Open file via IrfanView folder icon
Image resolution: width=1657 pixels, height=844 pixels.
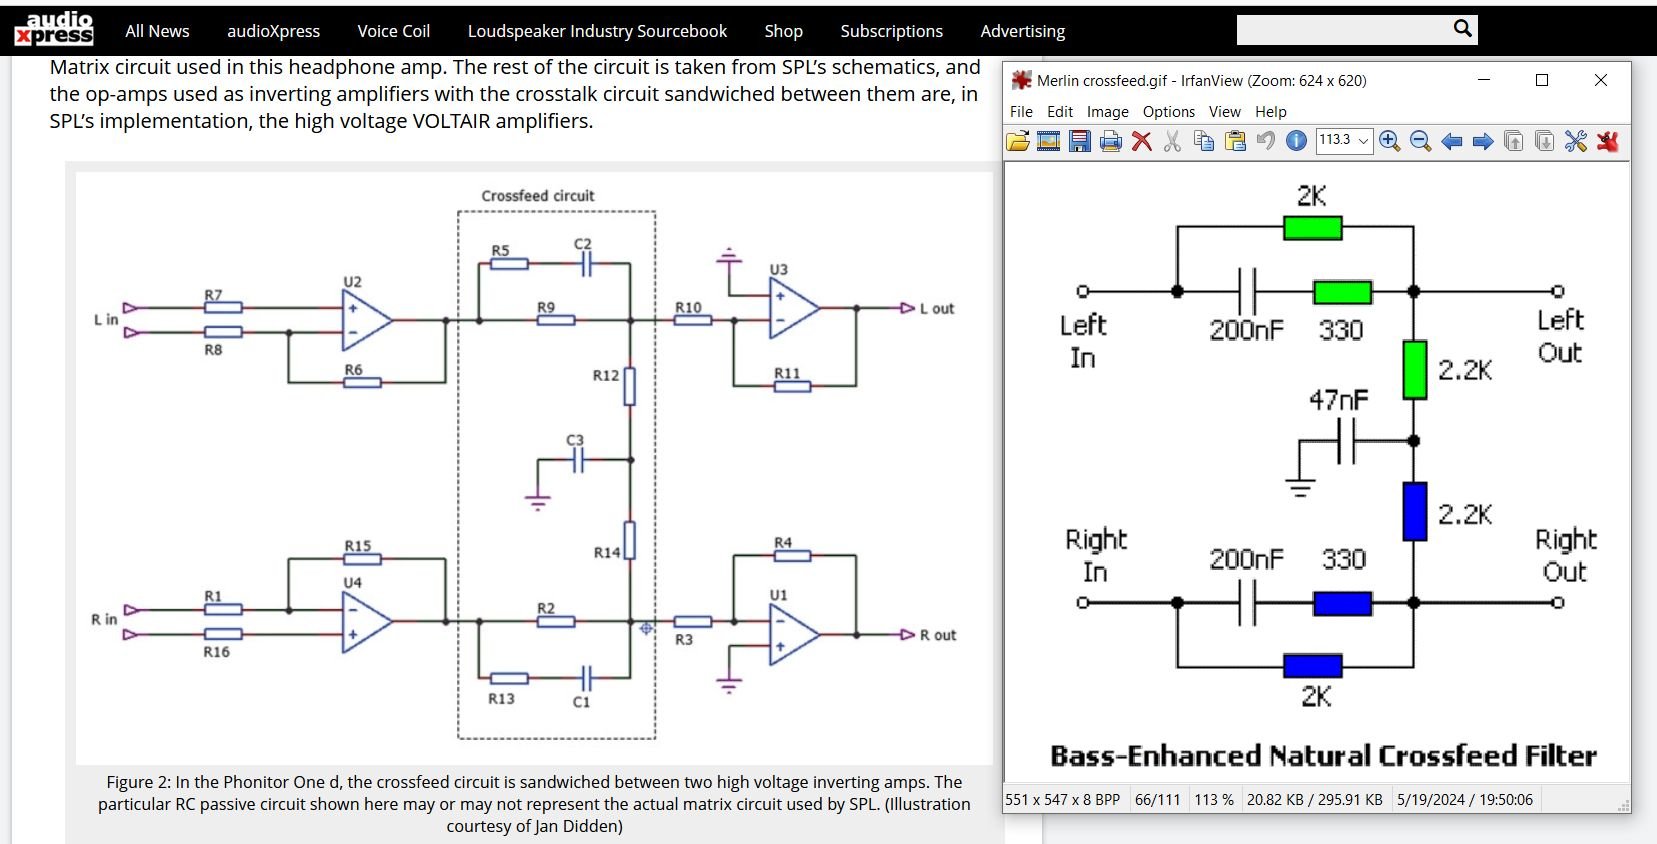pos(1018,141)
